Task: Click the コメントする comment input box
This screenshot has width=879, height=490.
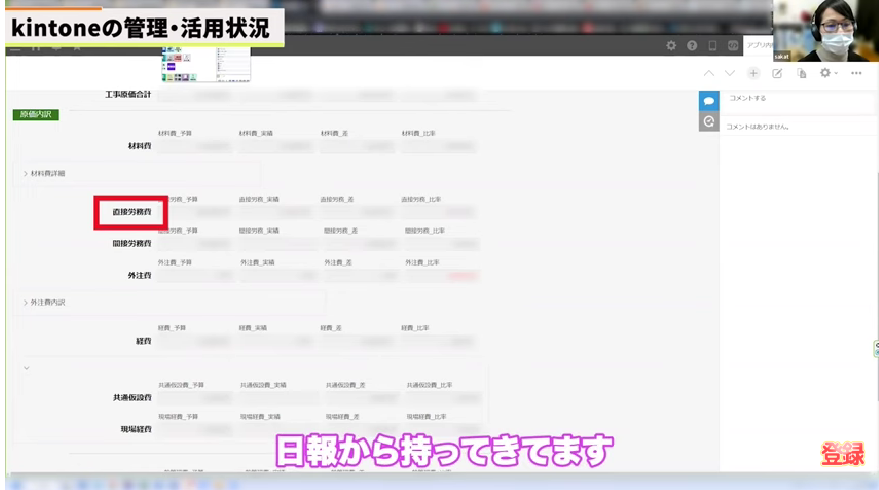Action: [799, 99]
